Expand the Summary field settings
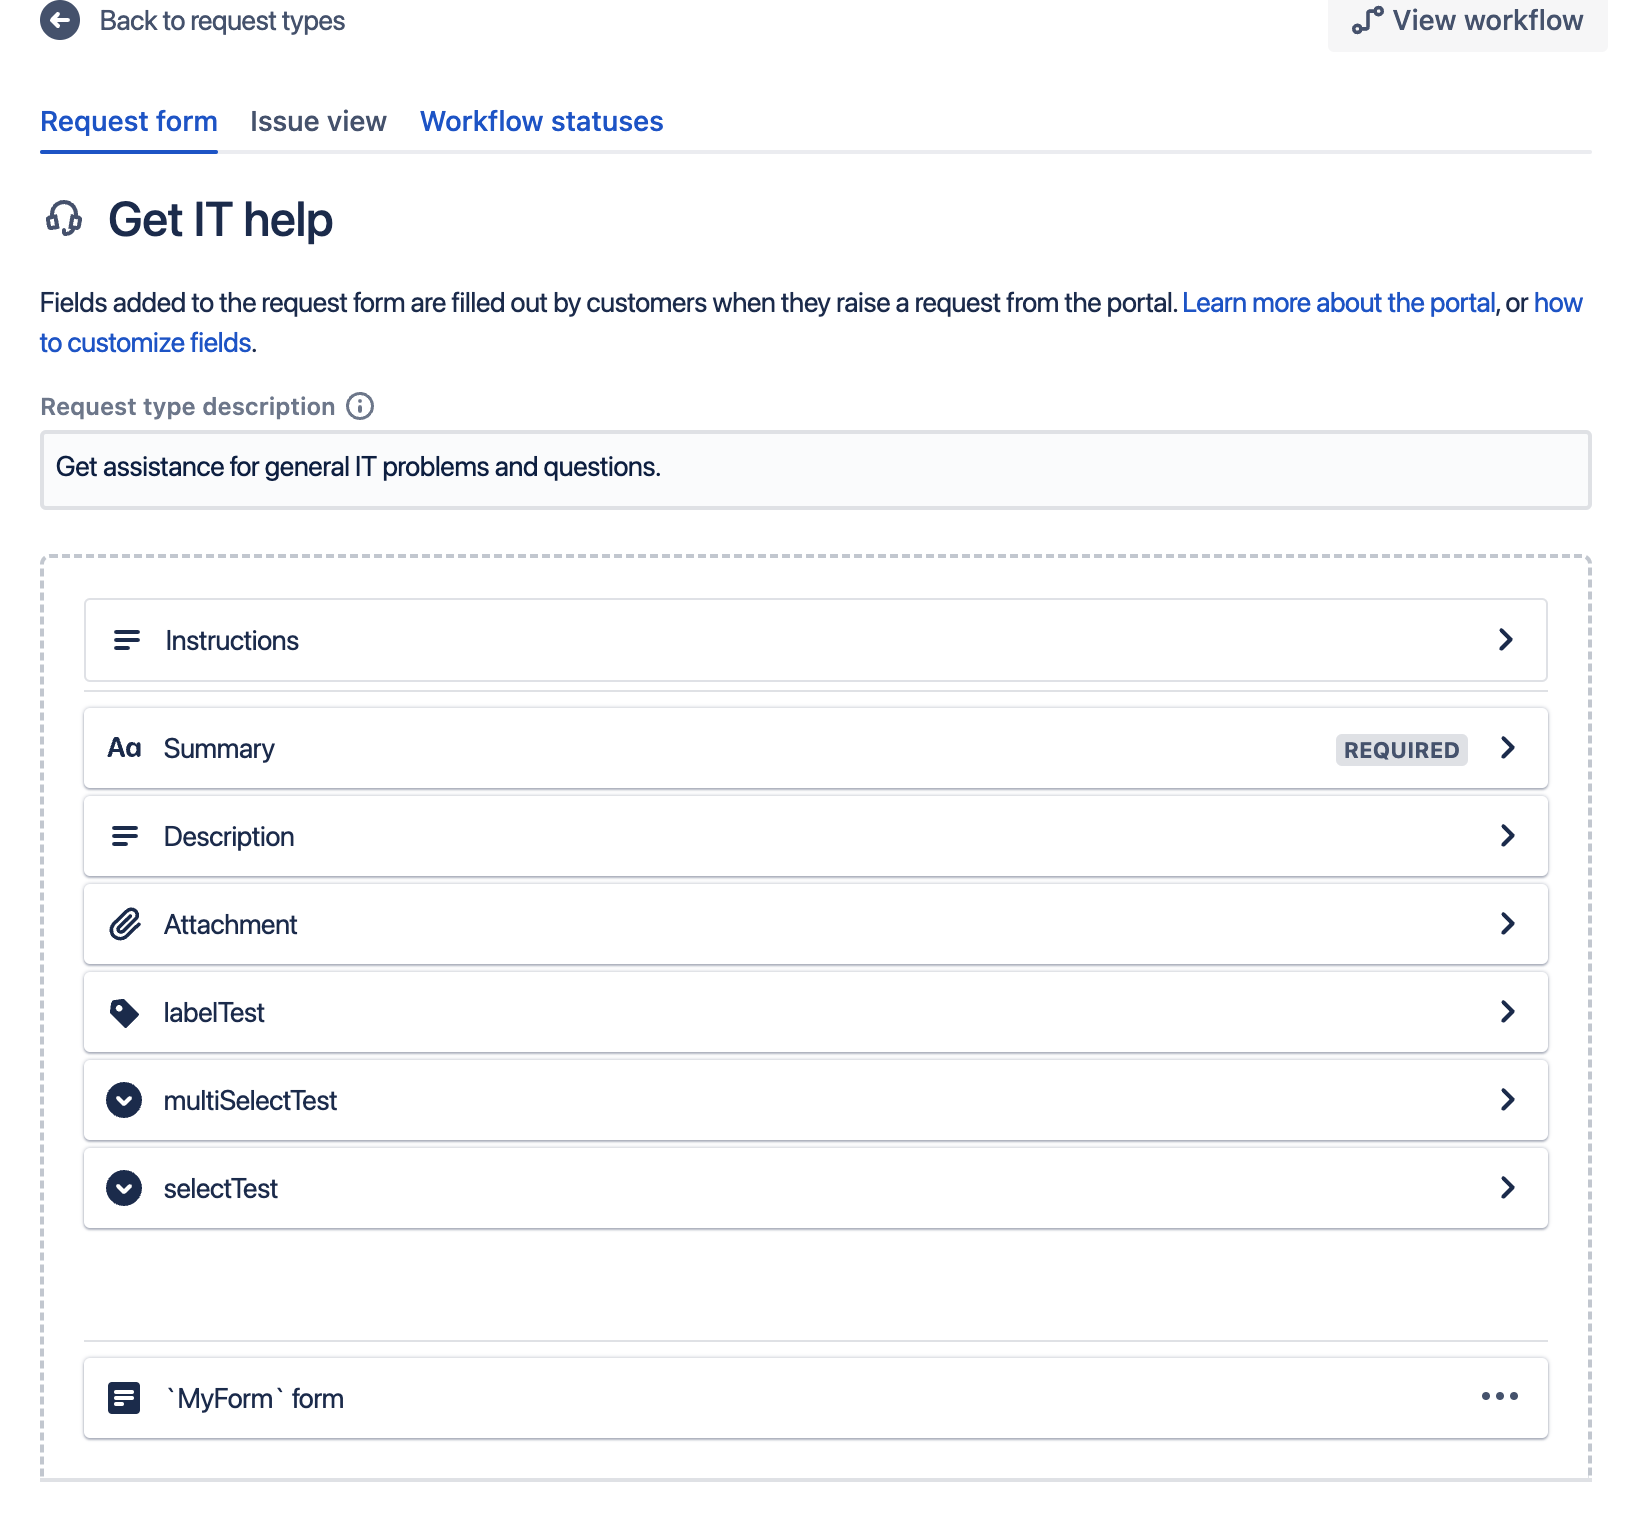 click(1507, 747)
